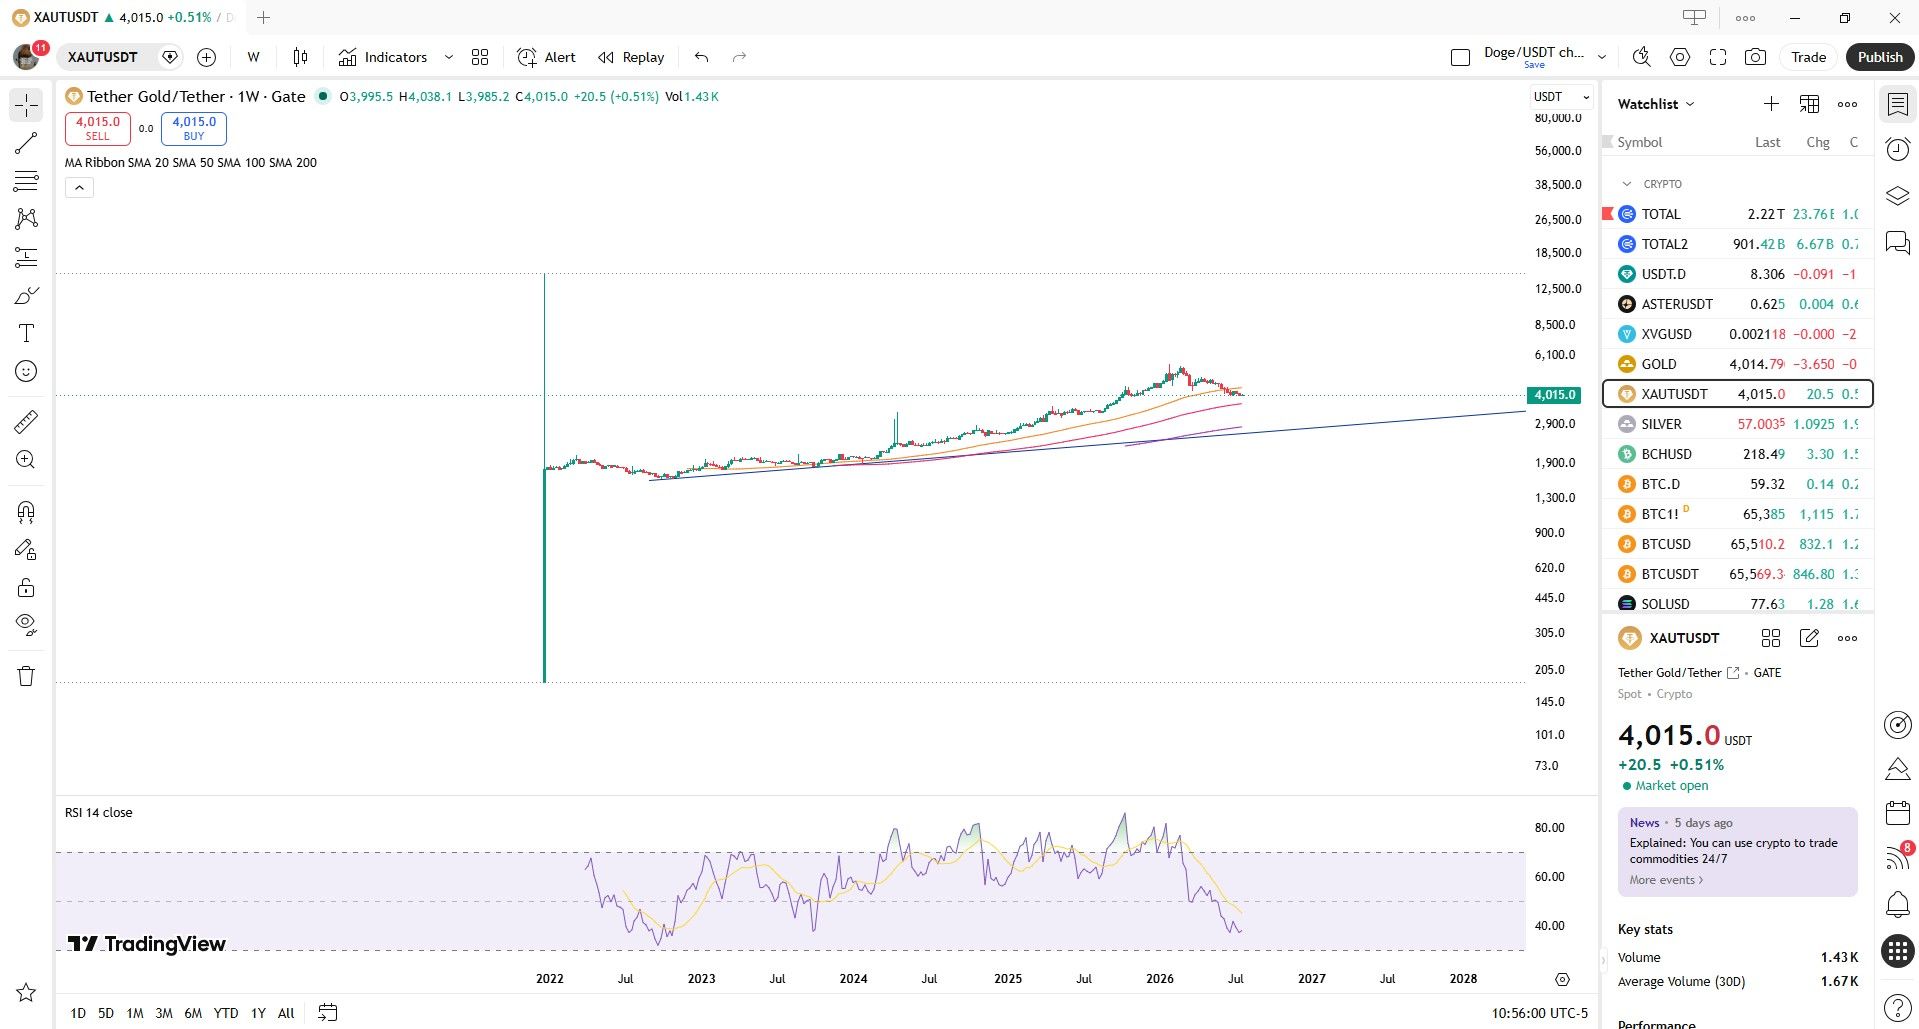
Task: Open notifications bell in right sidebar
Action: pyautogui.click(x=1897, y=904)
